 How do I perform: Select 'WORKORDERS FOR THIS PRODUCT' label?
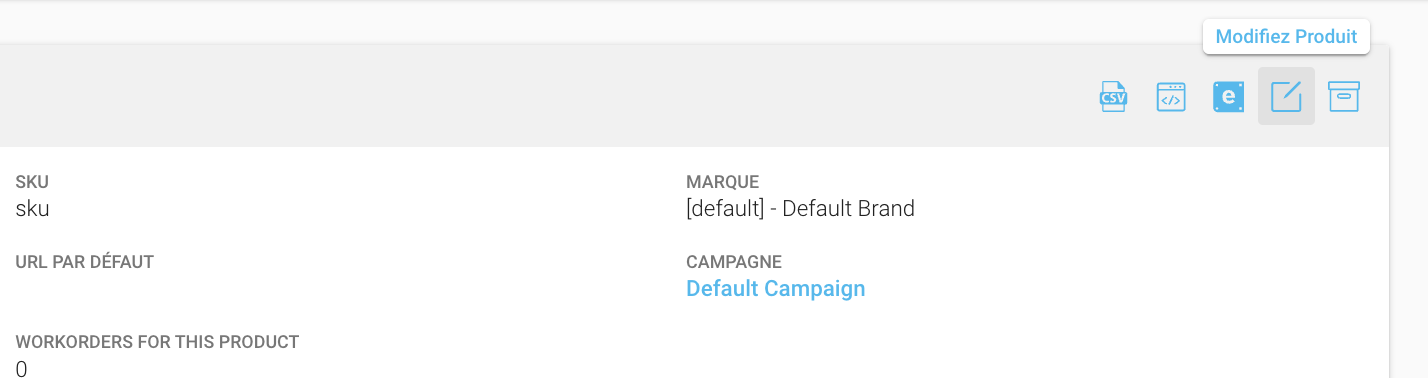pos(157,342)
